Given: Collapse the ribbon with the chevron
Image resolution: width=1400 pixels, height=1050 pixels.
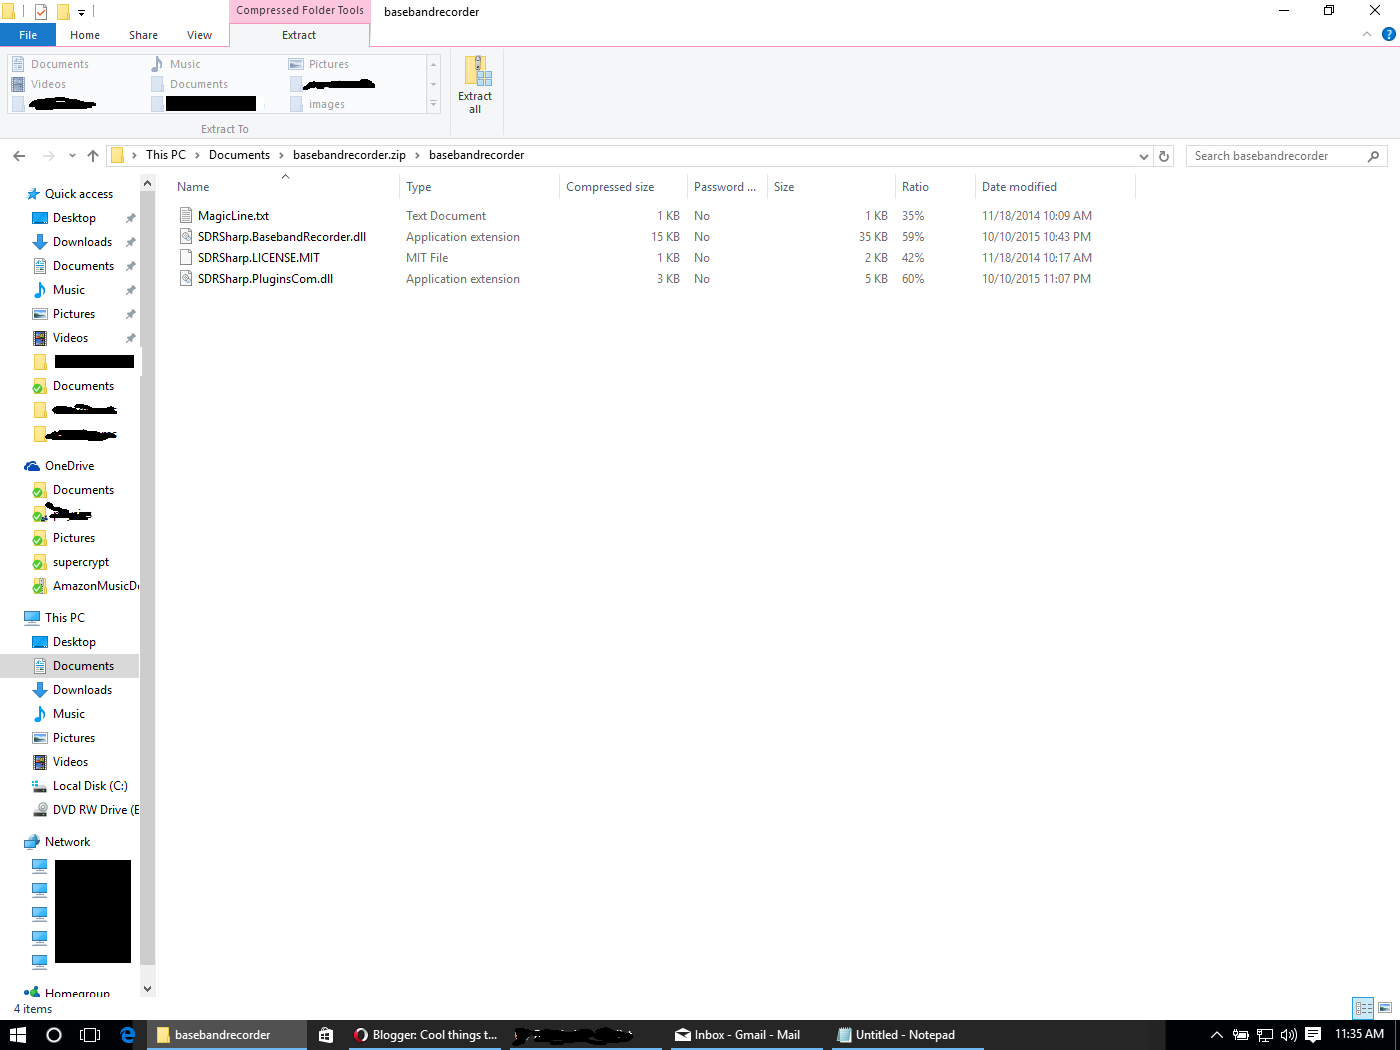Looking at the screenshot, I should pos(1367,34).
